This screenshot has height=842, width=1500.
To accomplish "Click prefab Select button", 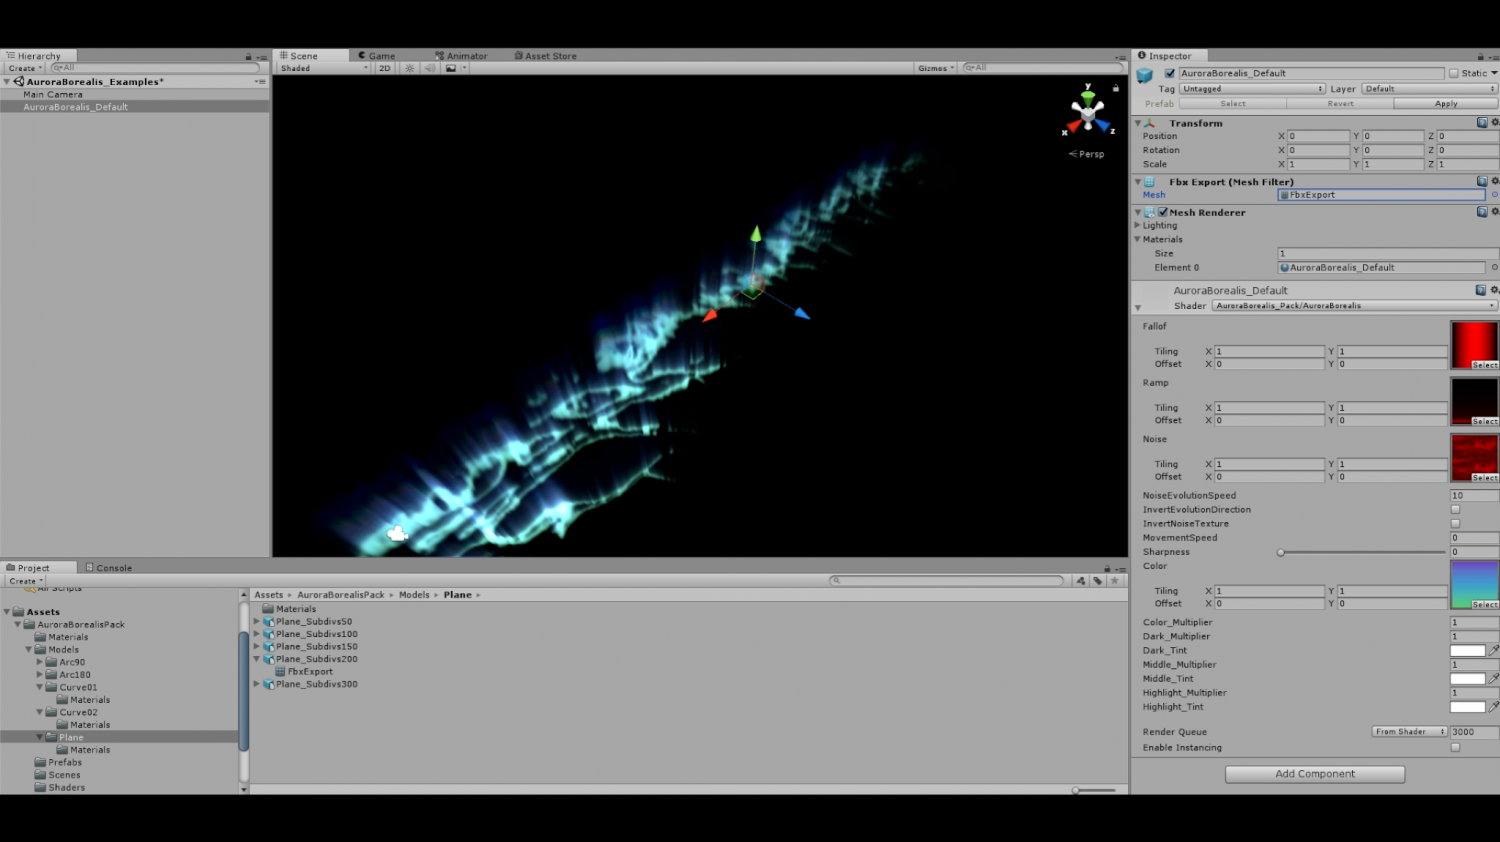I will [1233, 104].
